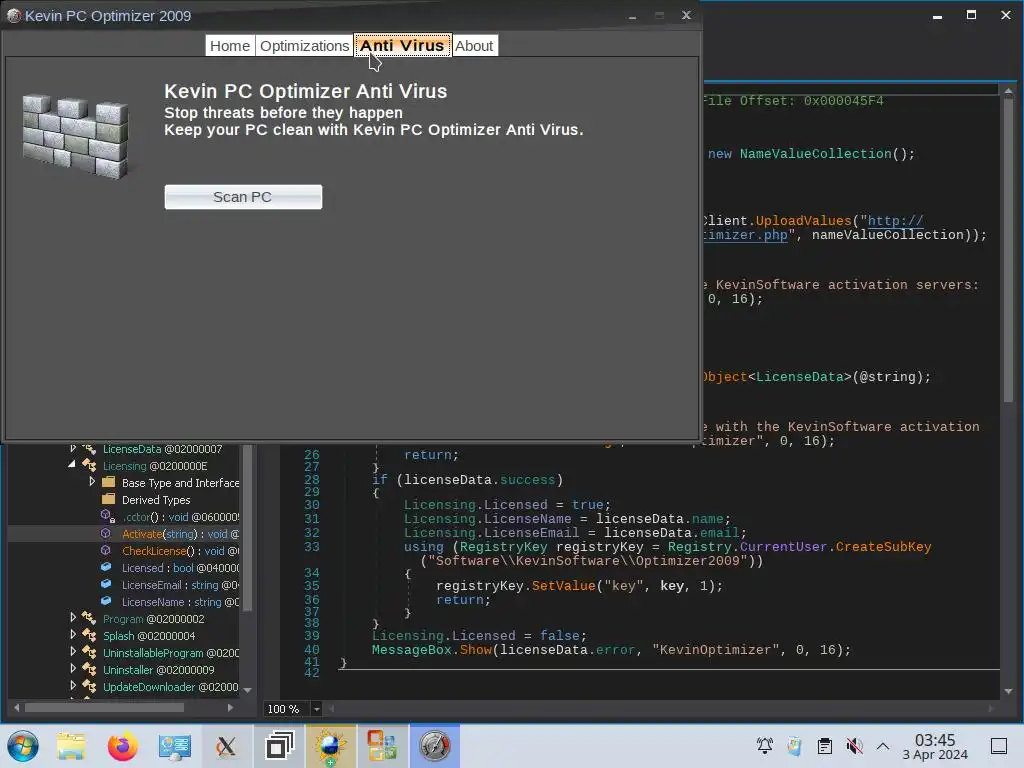Click the tree panel horizontal scrollbar thumb
The height and width of the screenshot is (768, 1024).
(104, 707)
